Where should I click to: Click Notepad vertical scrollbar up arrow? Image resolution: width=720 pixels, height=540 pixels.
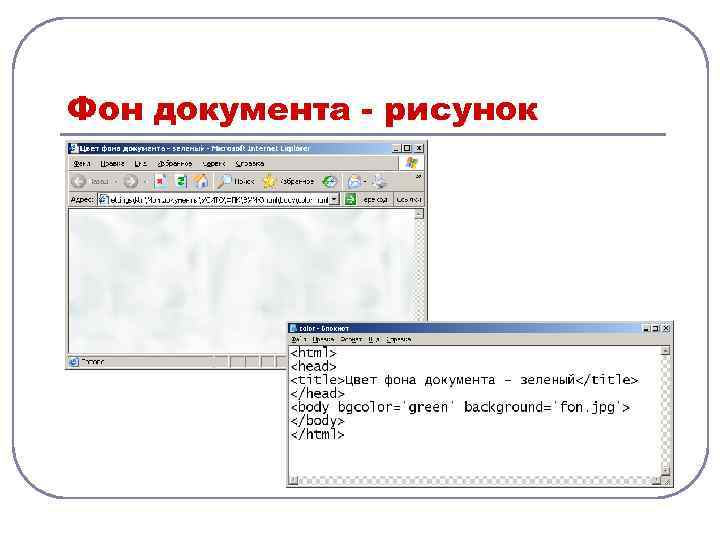(666, 351)
